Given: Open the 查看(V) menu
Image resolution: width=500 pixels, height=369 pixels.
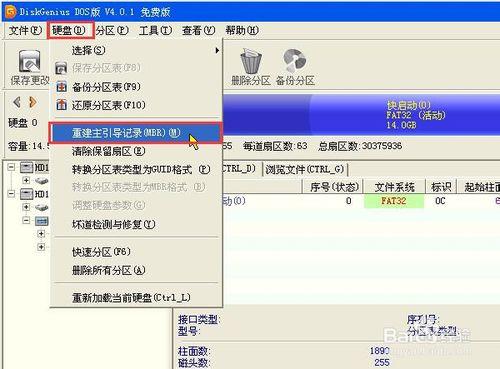Looking at the screenshot, I should pos(198,31).
